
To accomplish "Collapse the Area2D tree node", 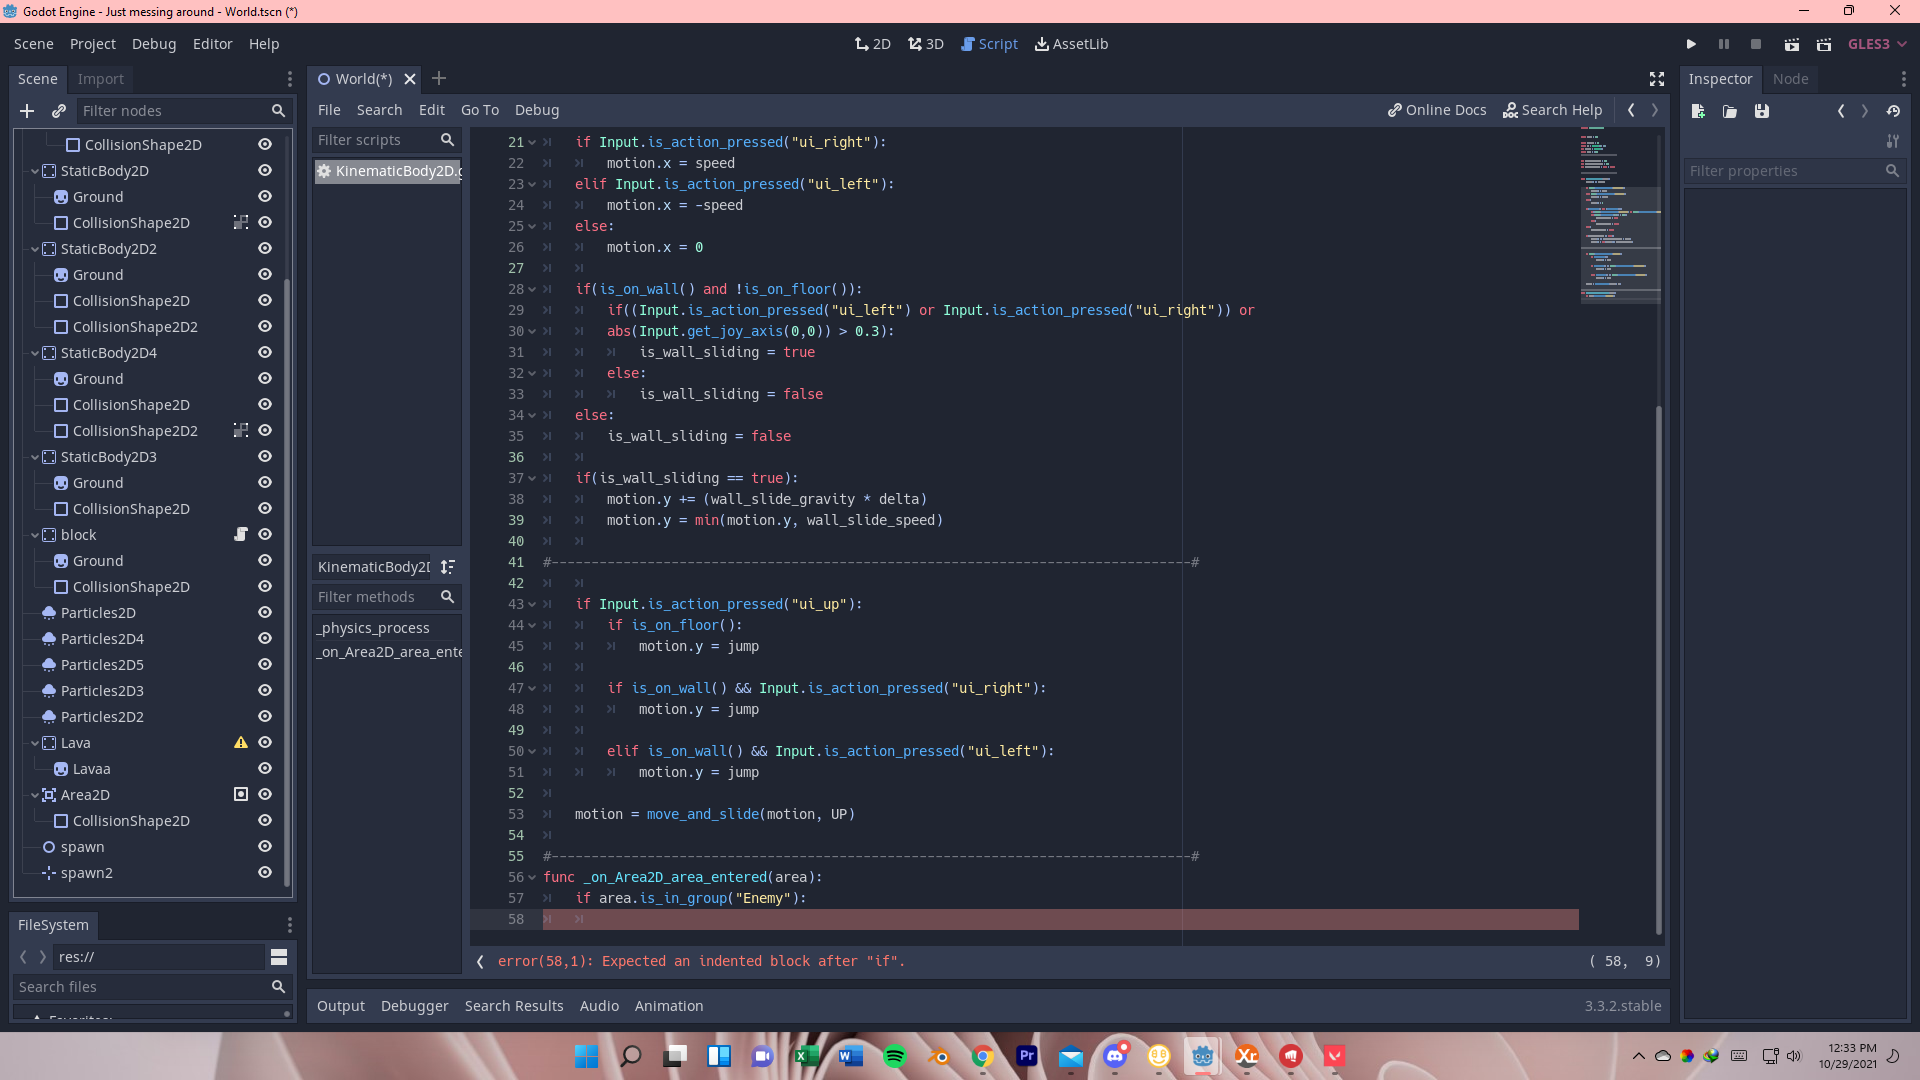I will (35, 795).
